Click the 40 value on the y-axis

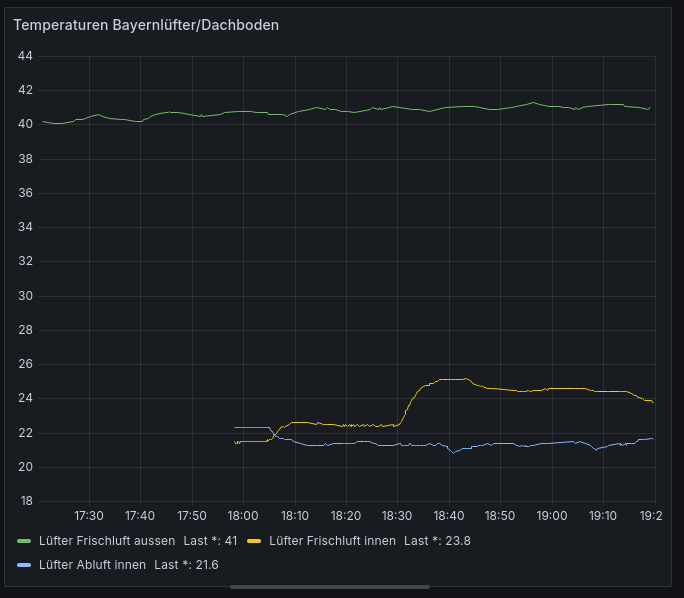[x=25, y=124]
